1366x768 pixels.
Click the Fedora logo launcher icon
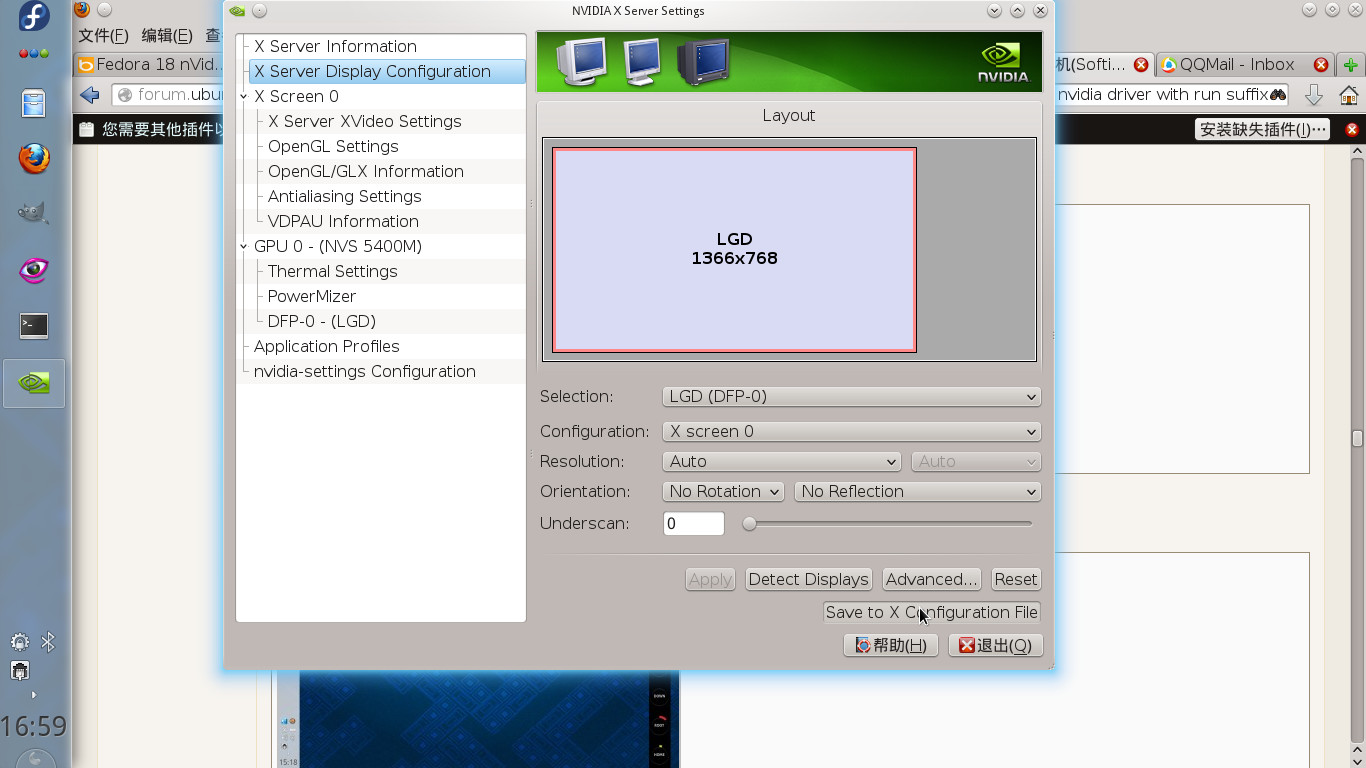(34, 17)
